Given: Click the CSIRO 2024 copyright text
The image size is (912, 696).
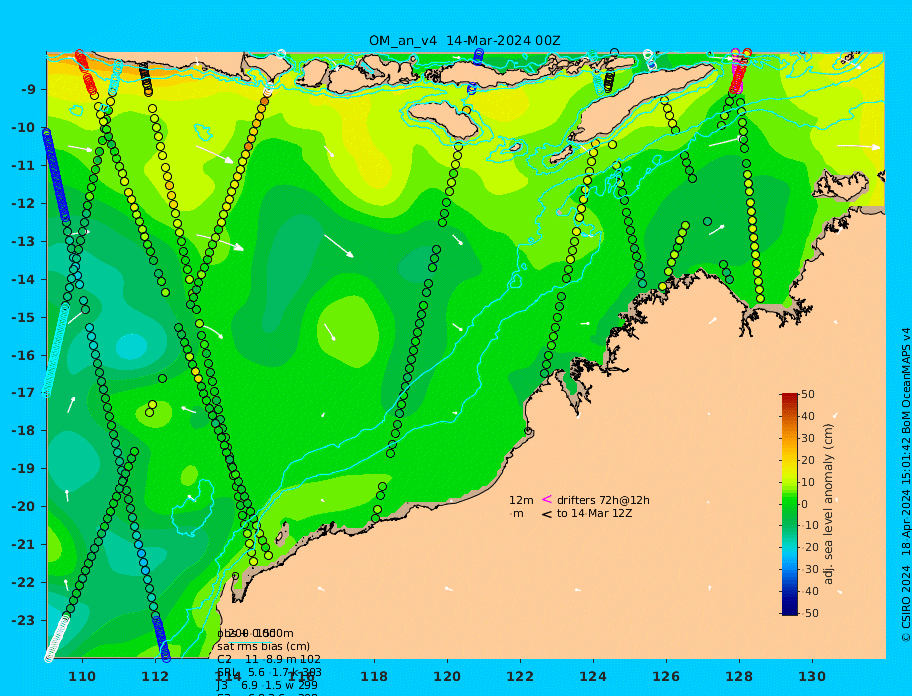Looking at the screenshot, I should [906, 486].
